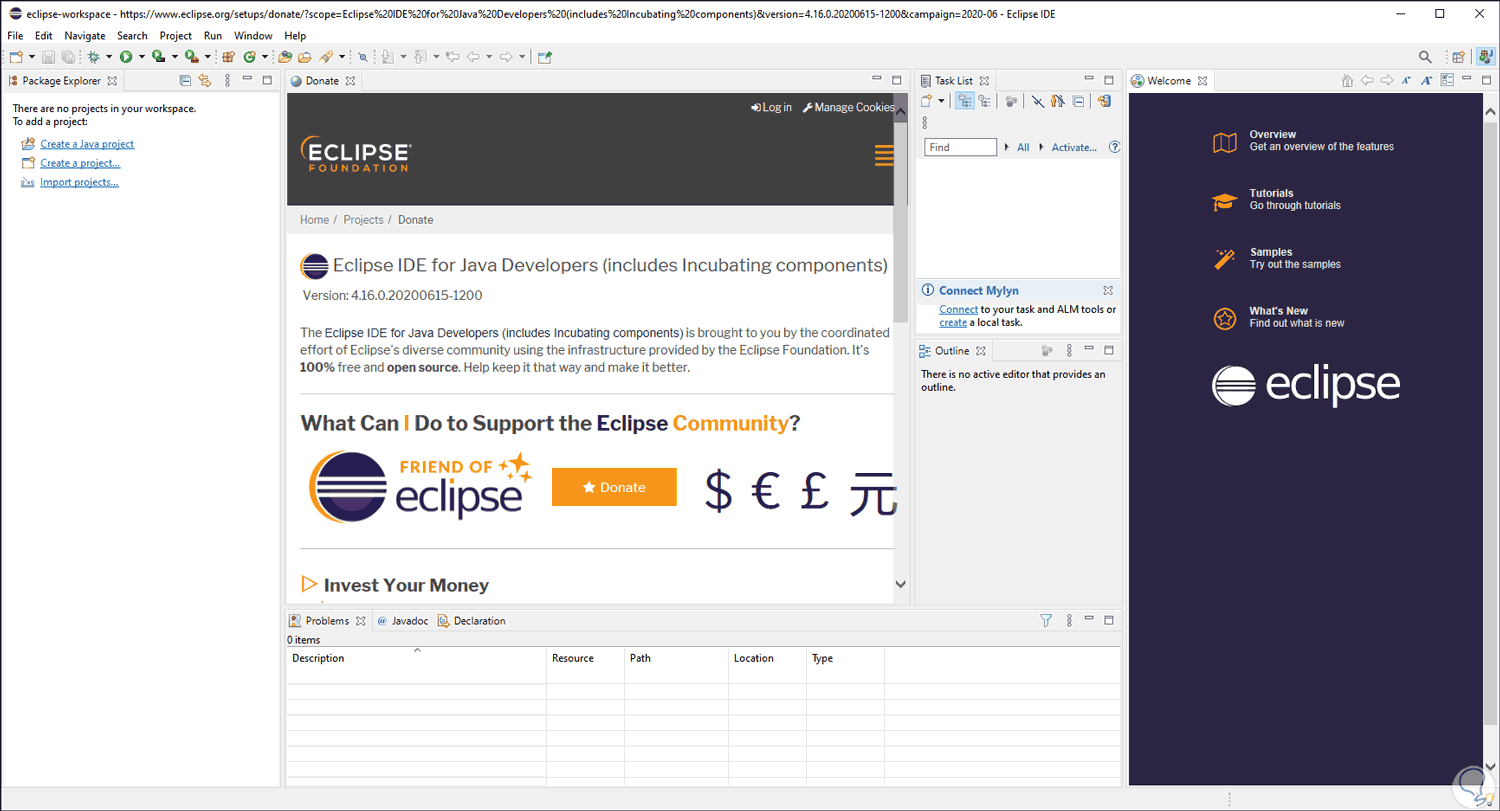Click the Pin Editor icon in toolbar
Image resolution: width=1500 pixels, height=811 pixels.
click(544, 57)
